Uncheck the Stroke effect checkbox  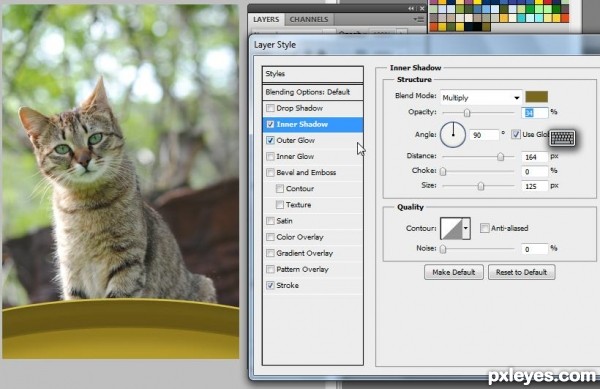click(x=270, y=285)
